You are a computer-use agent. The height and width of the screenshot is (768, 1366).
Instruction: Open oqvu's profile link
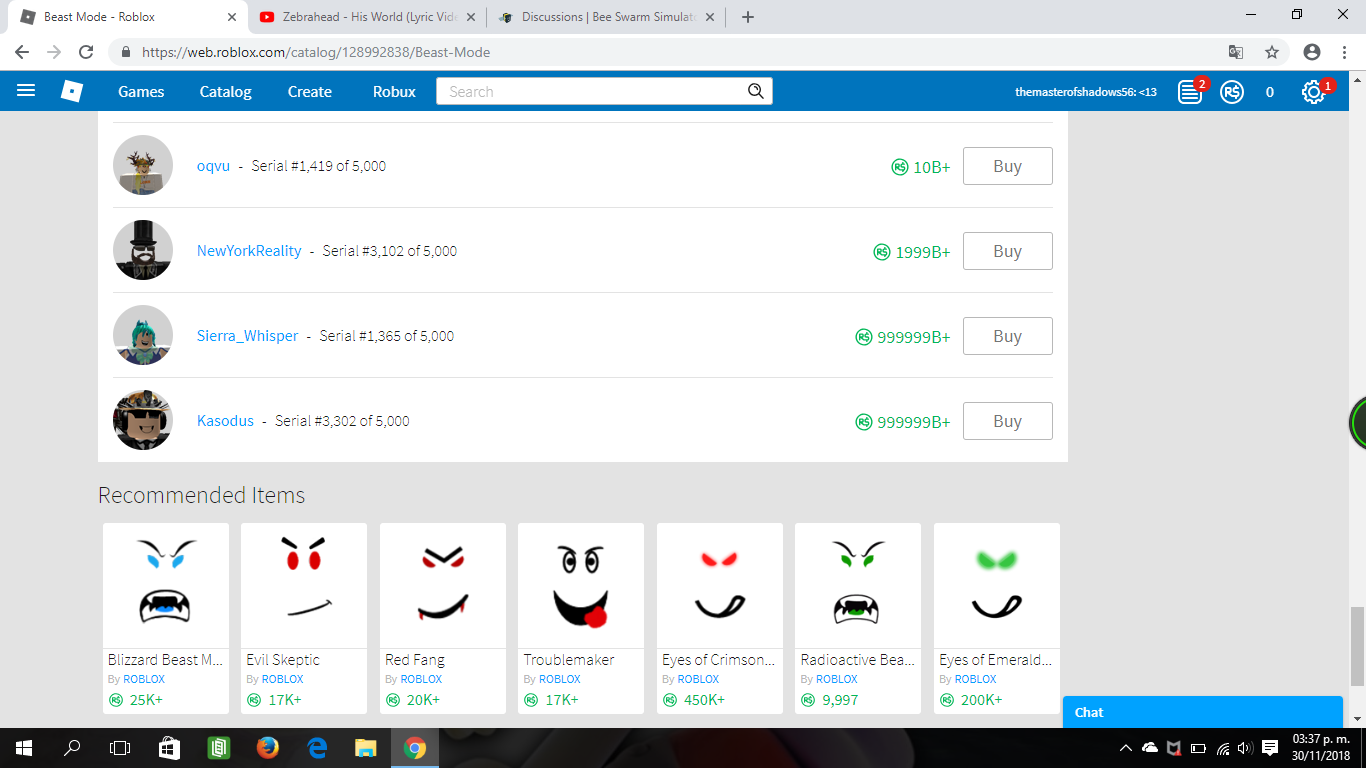click(x=213, y=166)
